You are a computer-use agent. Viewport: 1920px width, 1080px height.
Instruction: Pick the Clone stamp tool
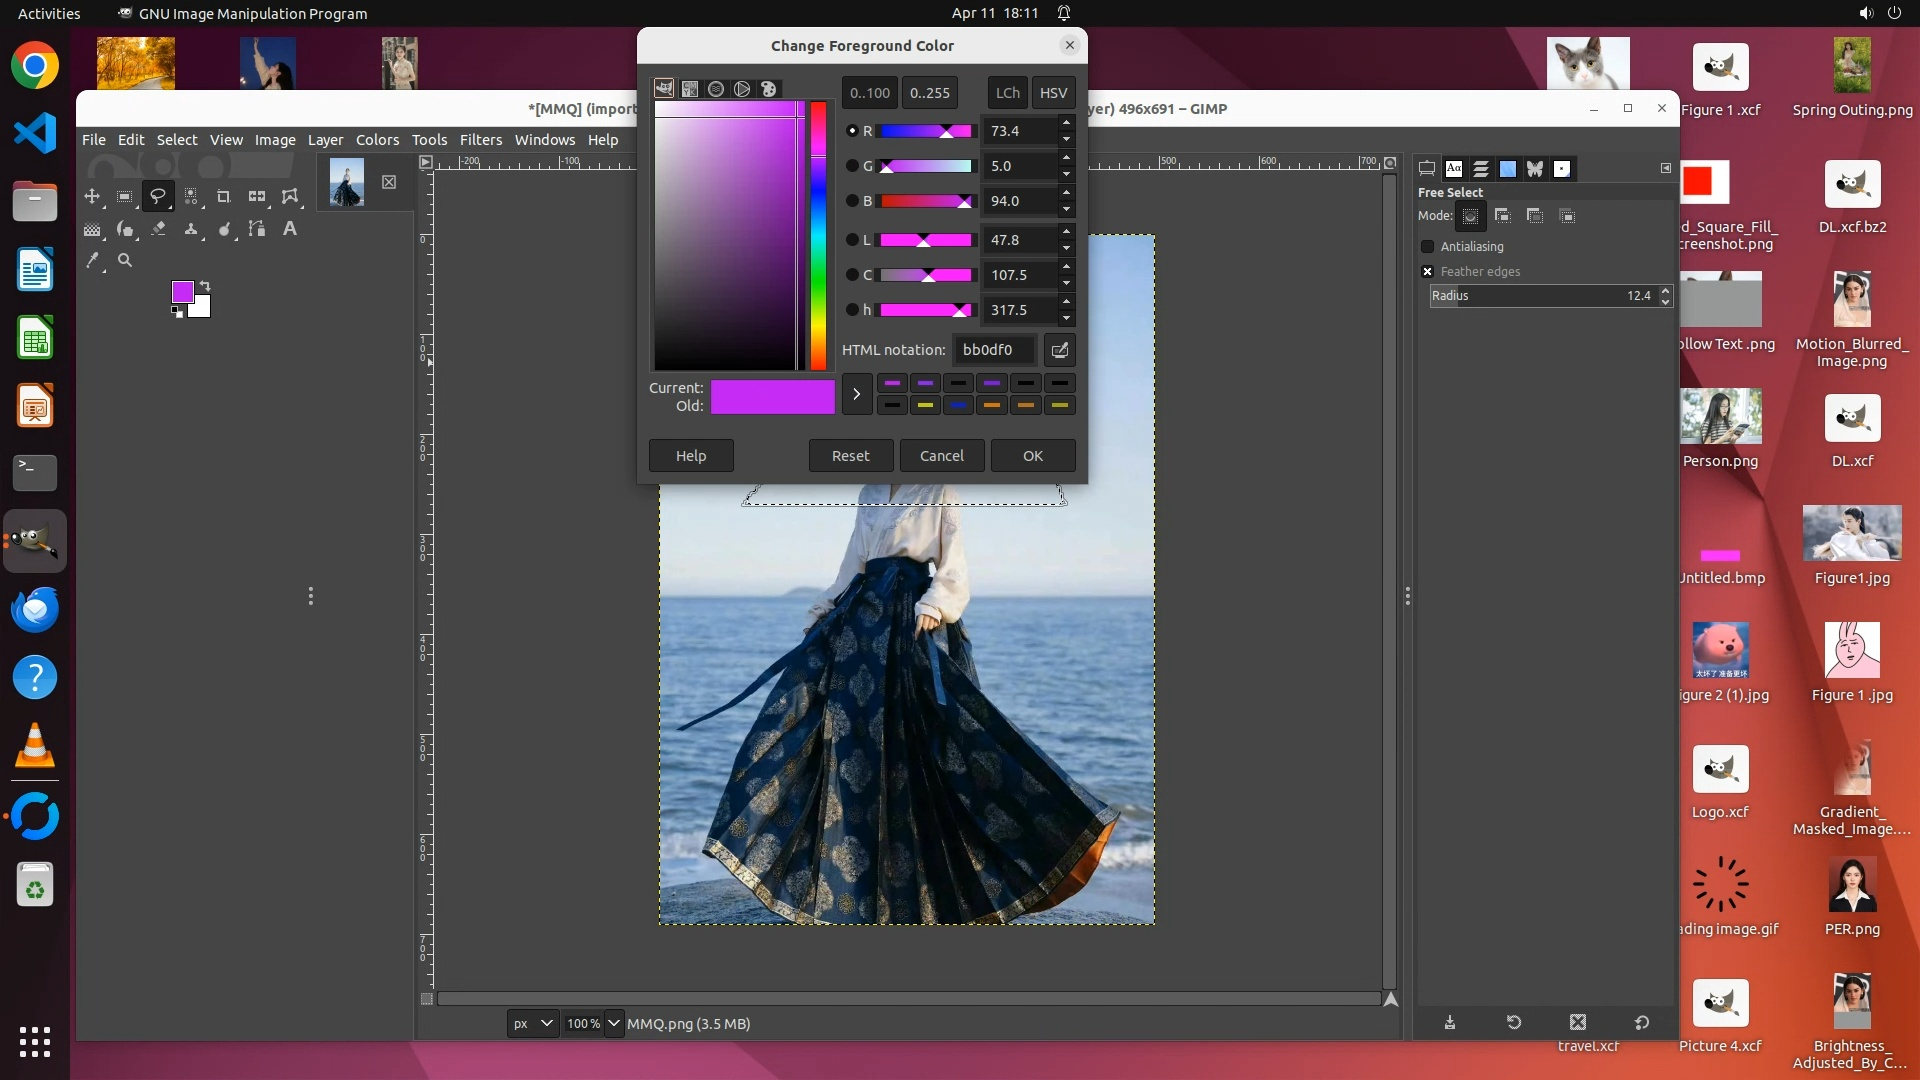tap(191, 229)
